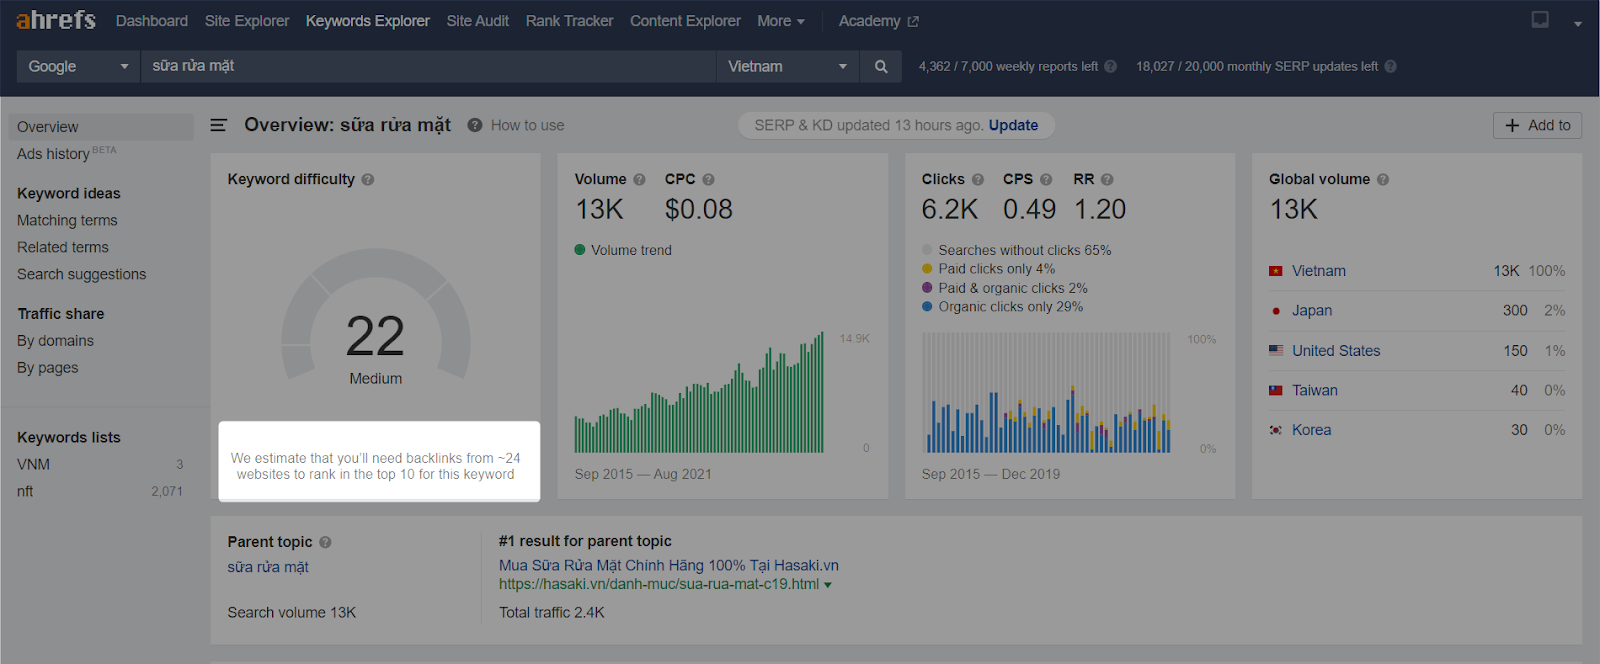1600x664 pixels.
Task: Show Parent topic help tooltip
Action: pos(325,542)
